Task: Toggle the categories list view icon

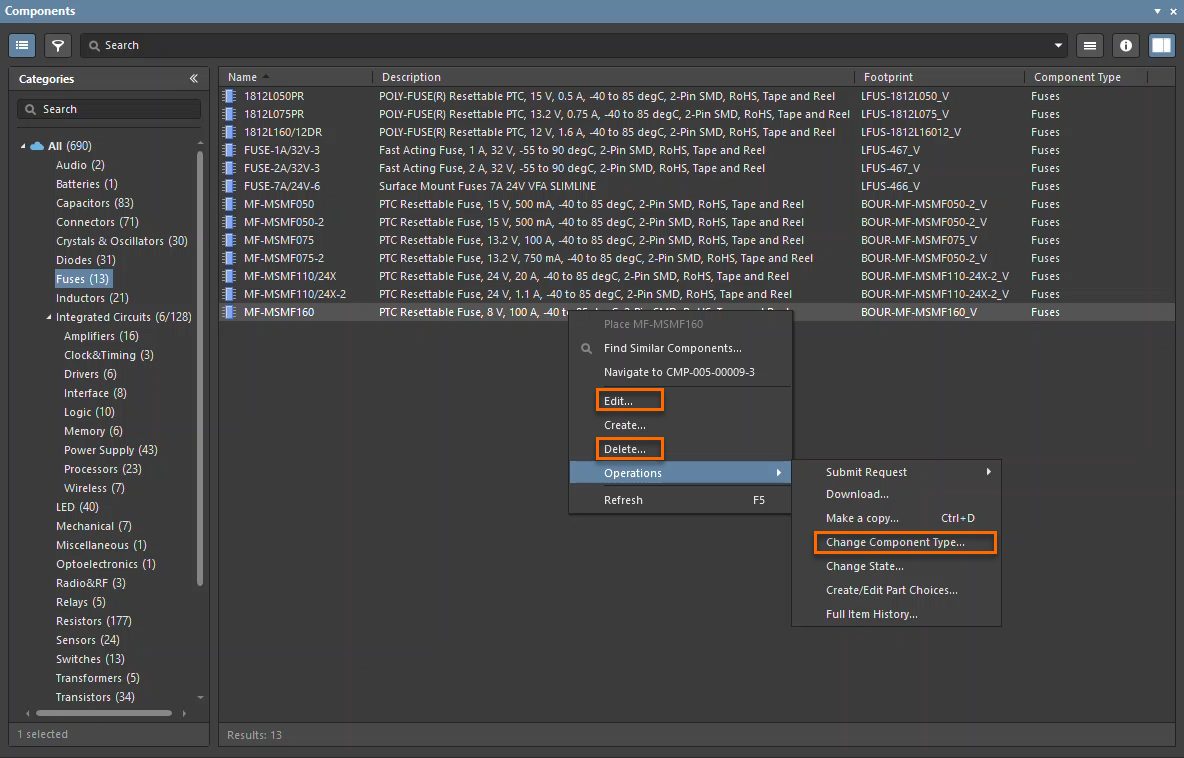Action: [22, 45]
